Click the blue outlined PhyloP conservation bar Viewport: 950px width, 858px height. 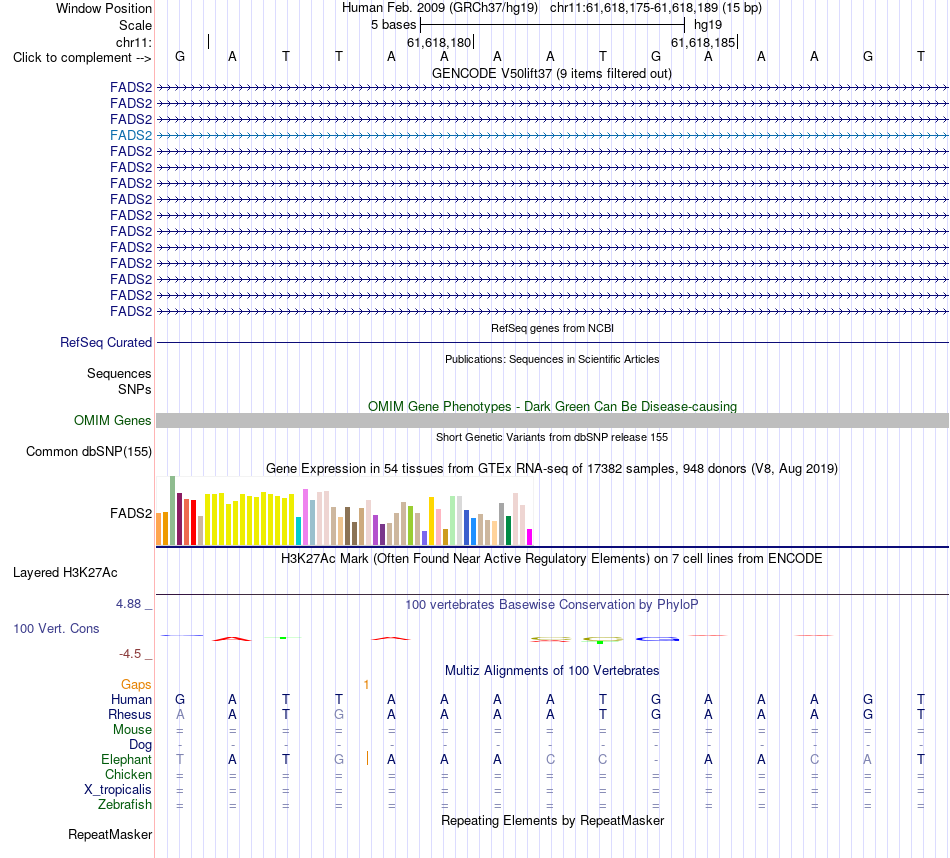657,639
